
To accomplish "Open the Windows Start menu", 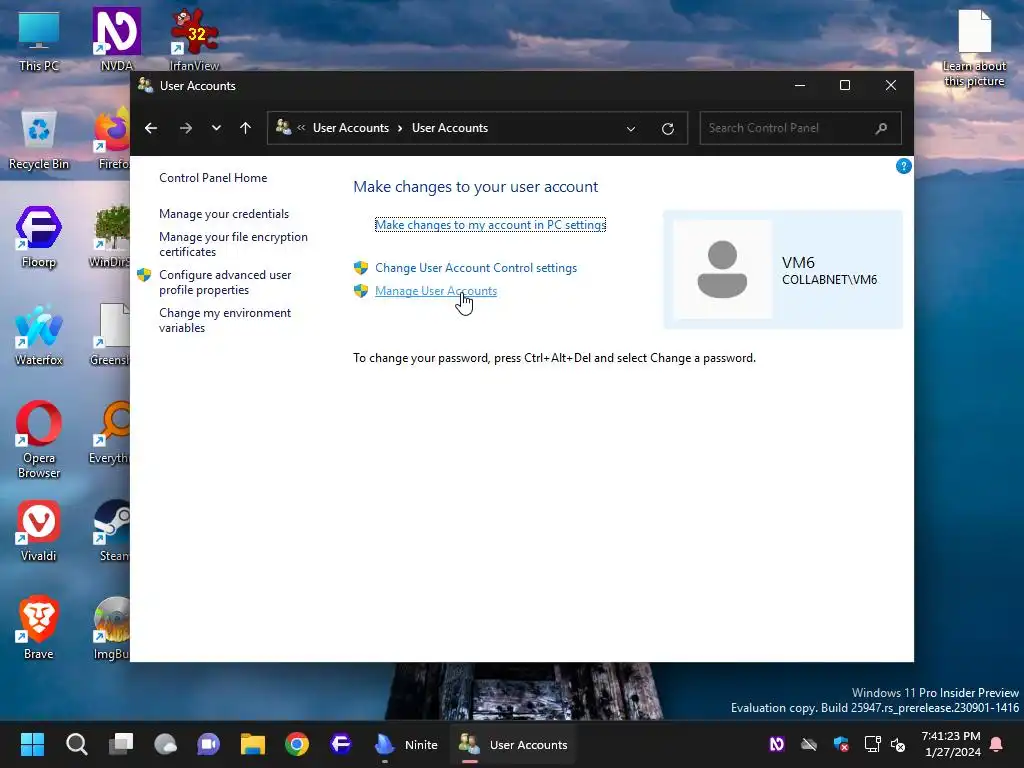I will [32, 744].
